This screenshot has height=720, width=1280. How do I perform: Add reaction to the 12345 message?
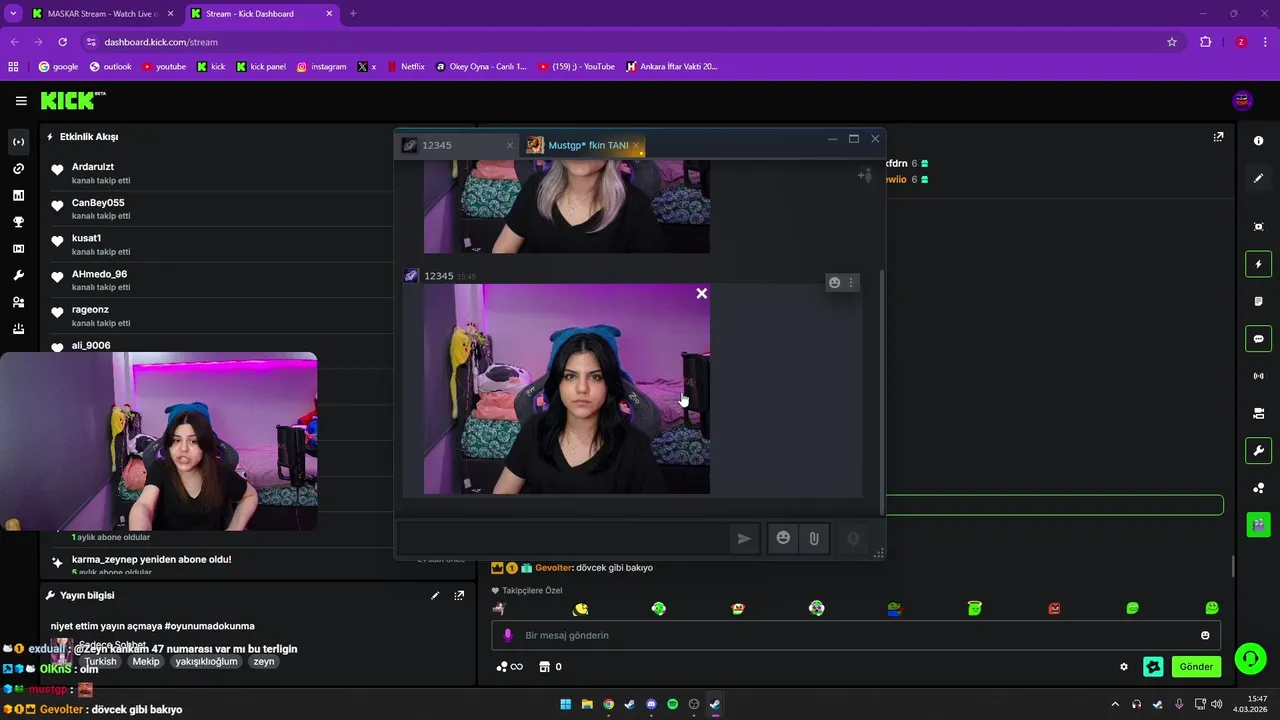[834, 283]
